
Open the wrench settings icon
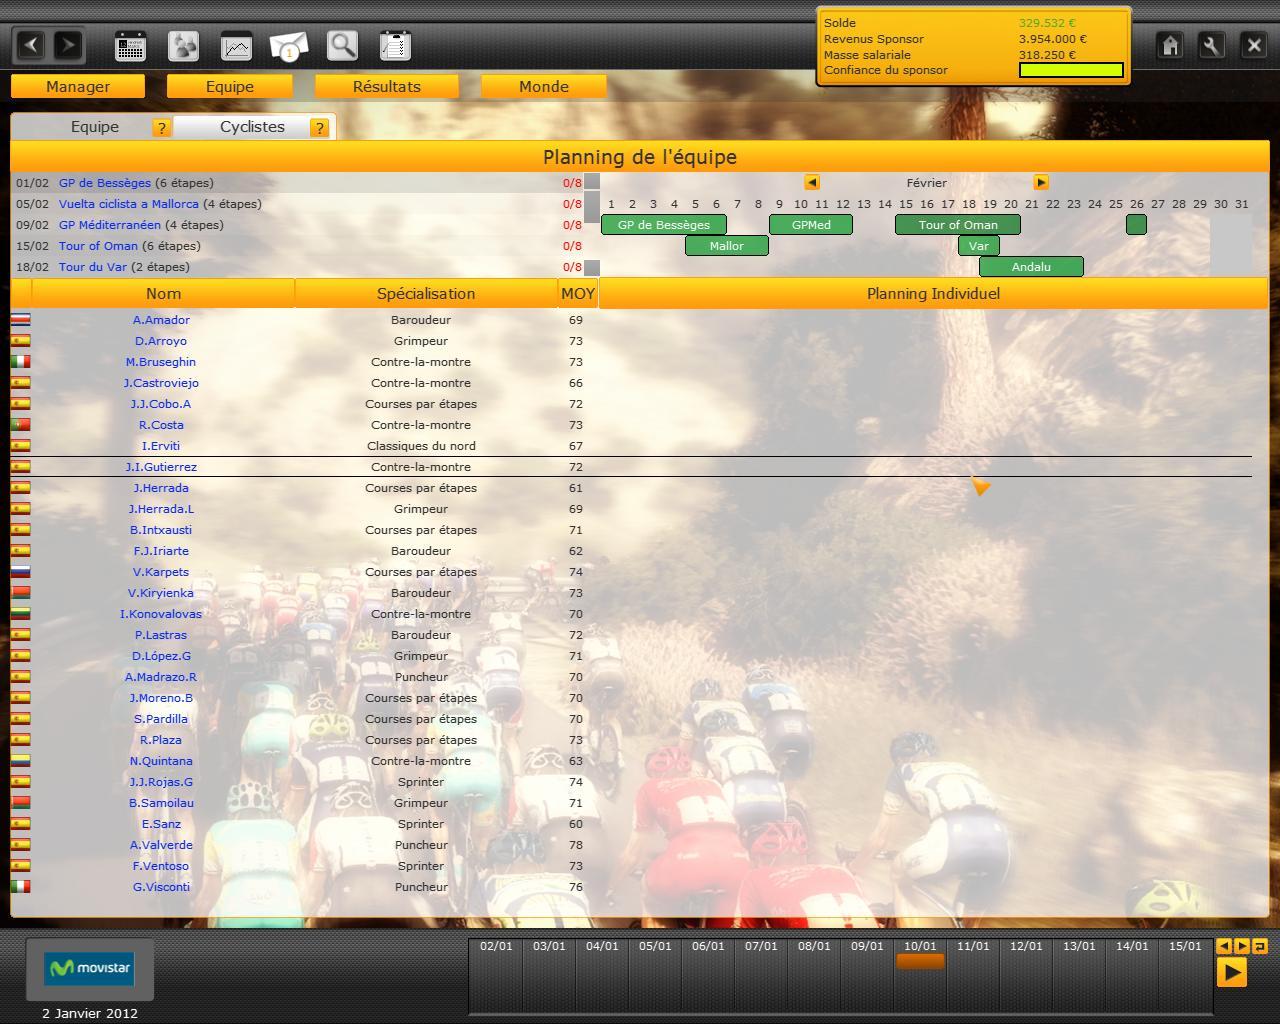click(x=1211, y=45)
